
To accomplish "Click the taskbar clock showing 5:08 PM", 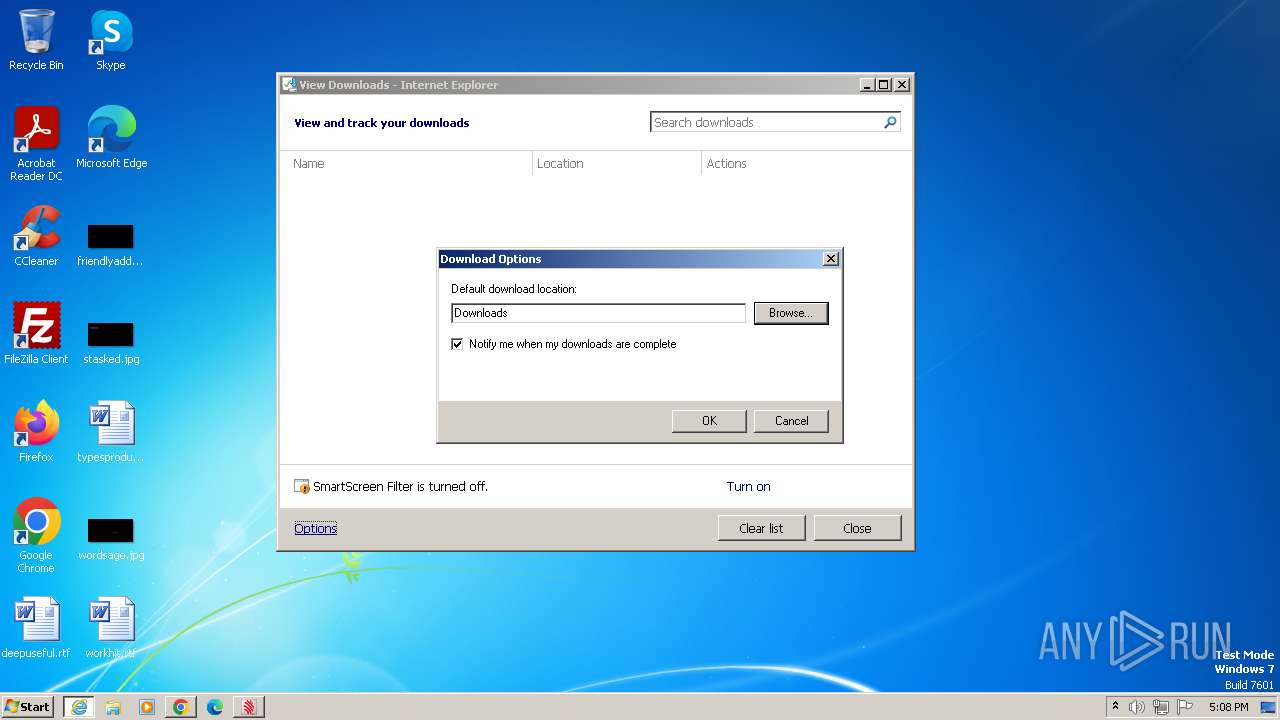I will click(1228, 707).
